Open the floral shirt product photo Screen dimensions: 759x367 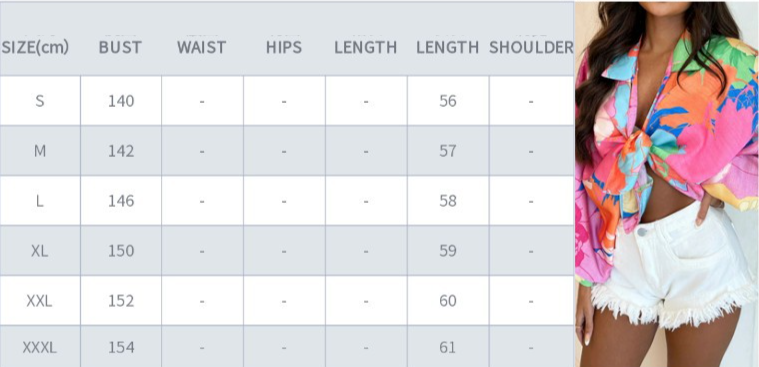tap(667, 184)
